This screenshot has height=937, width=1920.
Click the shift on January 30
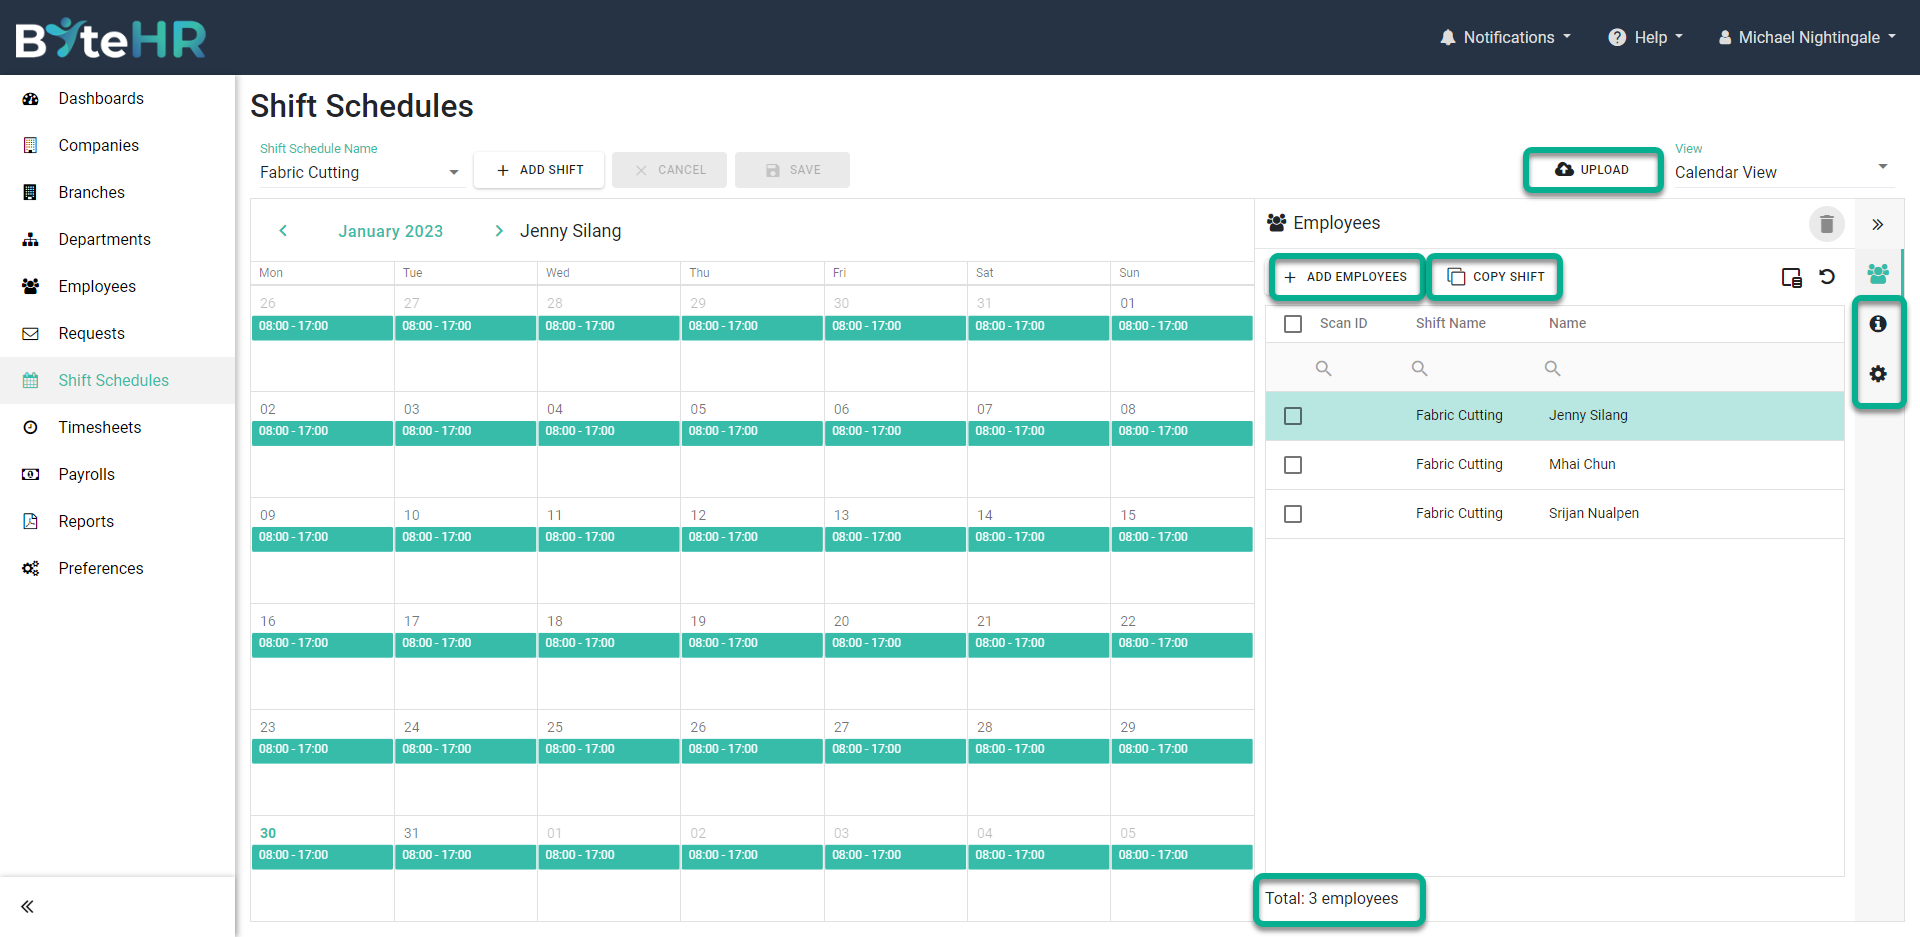pyautogui.click(x=322, y=856)
